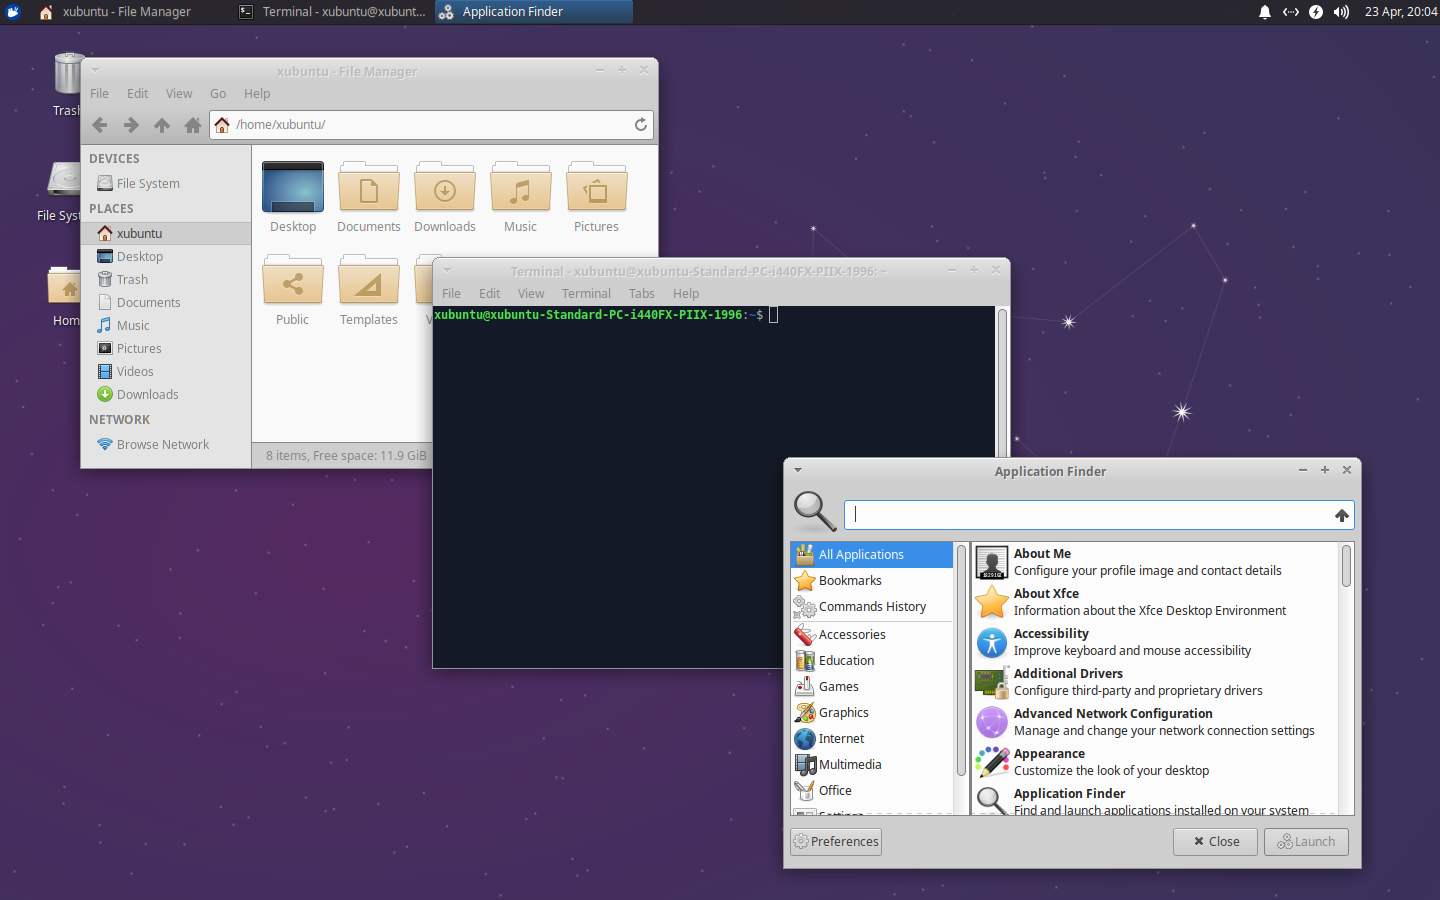Select the Music shortcut in the Places sidebar
The width and height of the screenshot is (1440, 900).
131,325
